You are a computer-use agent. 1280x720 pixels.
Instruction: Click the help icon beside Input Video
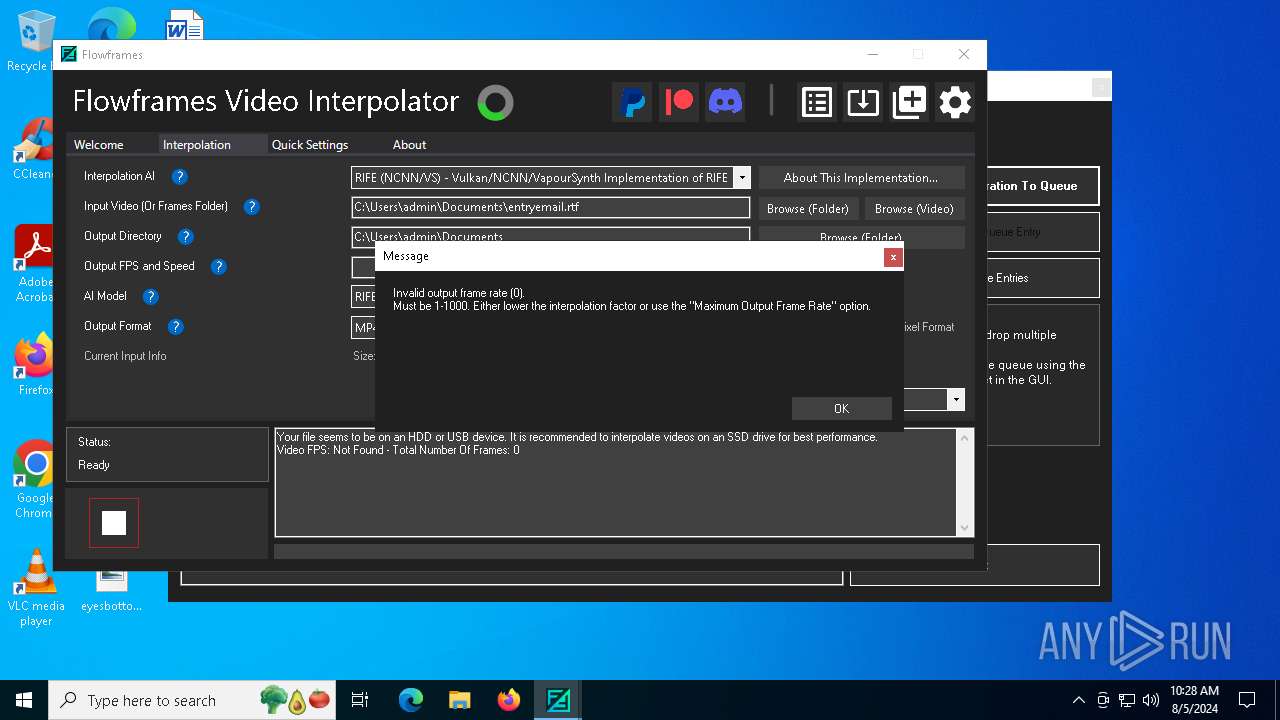click(252, 207)
